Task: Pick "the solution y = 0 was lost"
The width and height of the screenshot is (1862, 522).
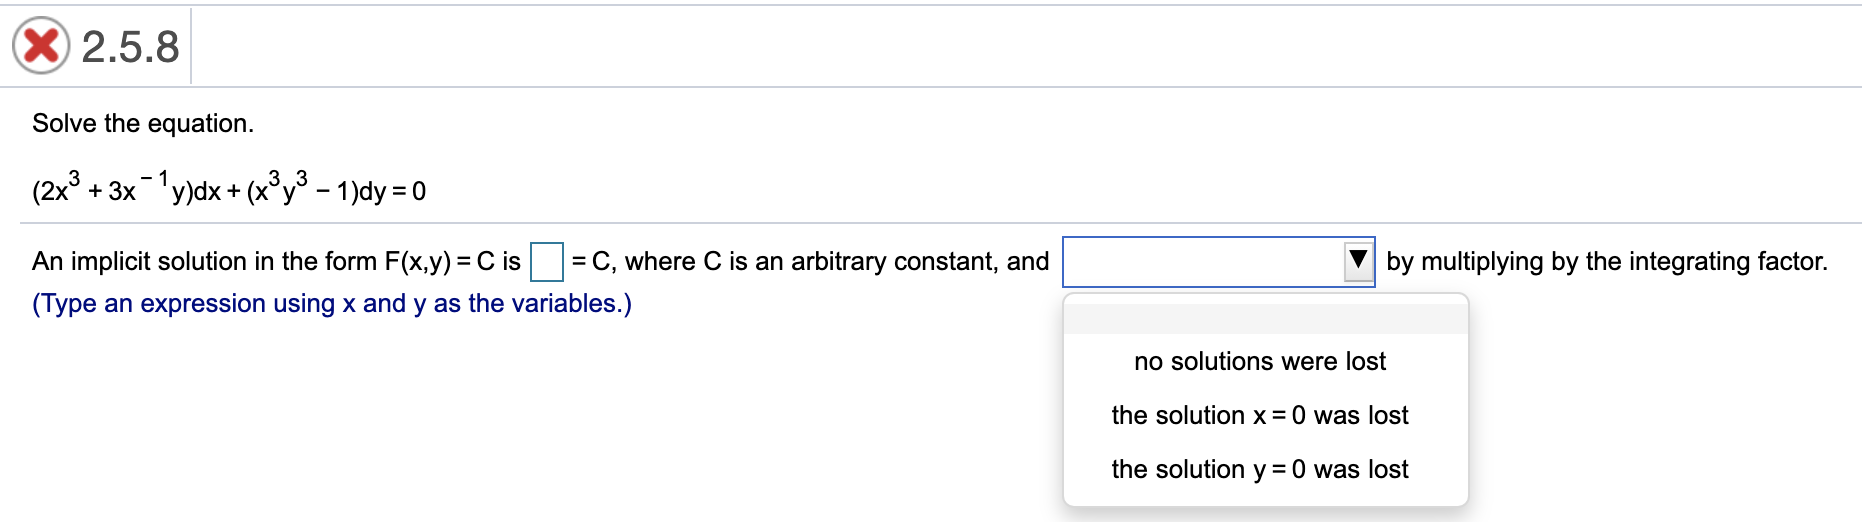Action: 1260,469
